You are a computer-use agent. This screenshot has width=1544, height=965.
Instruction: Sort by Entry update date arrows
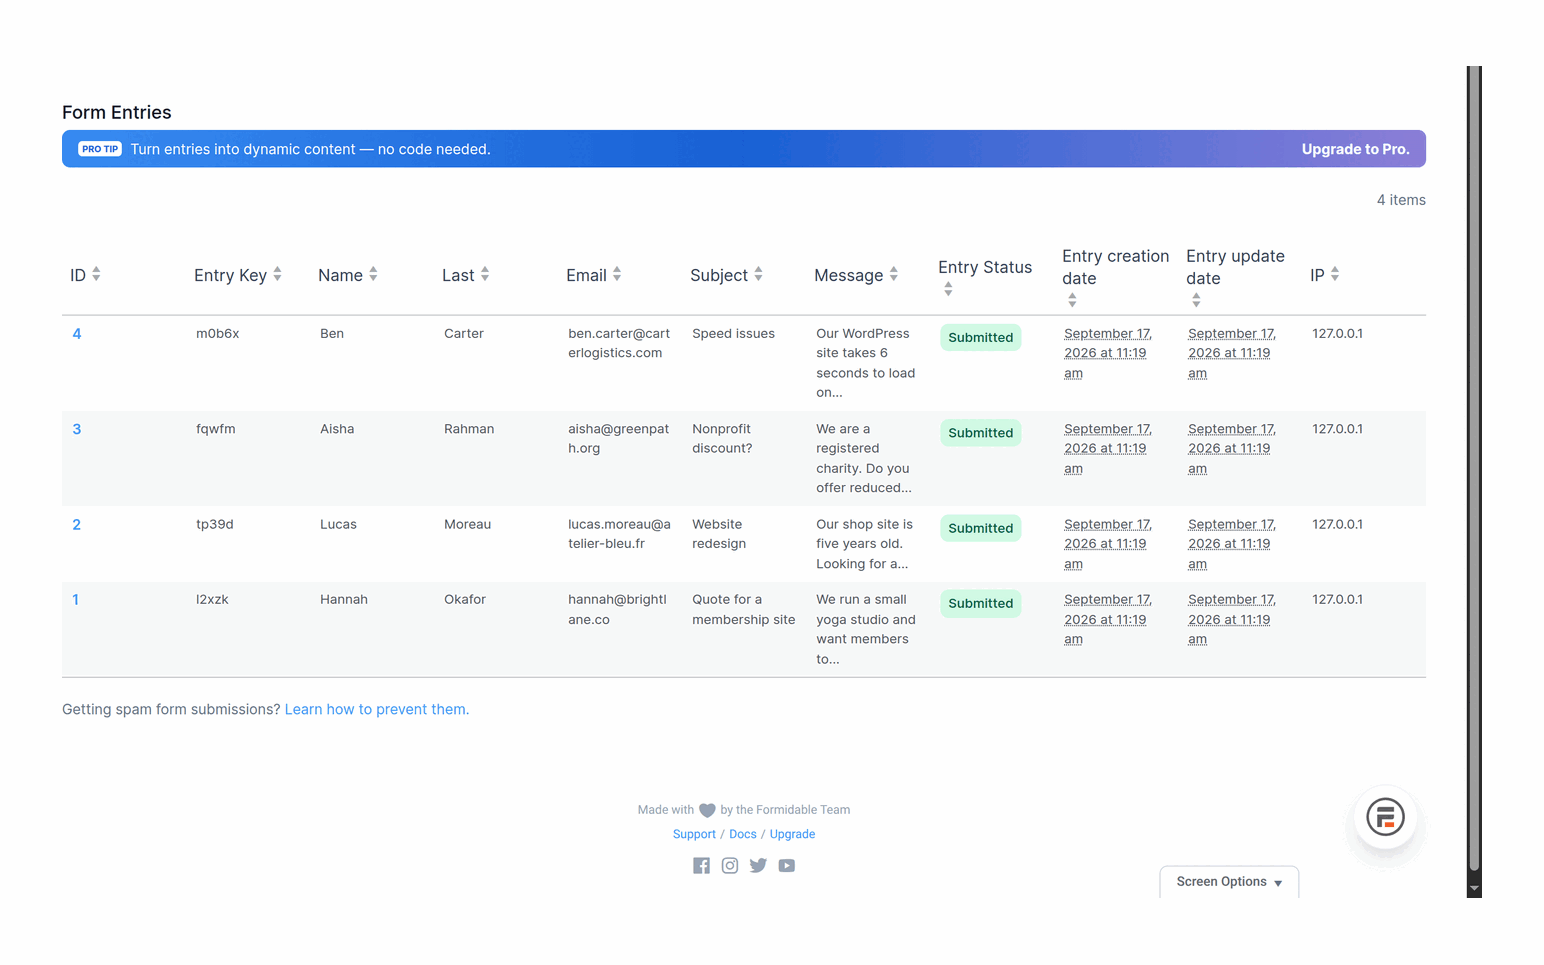(1196, 300)
